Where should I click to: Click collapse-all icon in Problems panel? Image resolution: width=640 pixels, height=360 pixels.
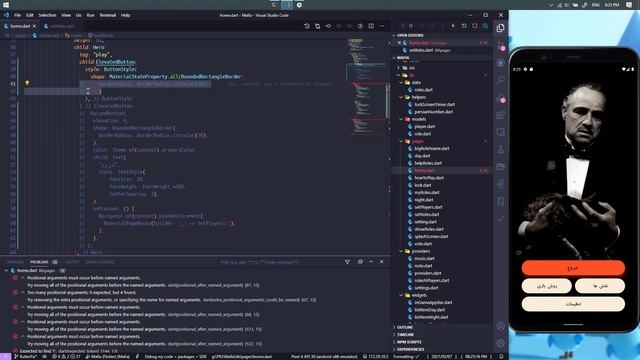(x=360, y=262)
